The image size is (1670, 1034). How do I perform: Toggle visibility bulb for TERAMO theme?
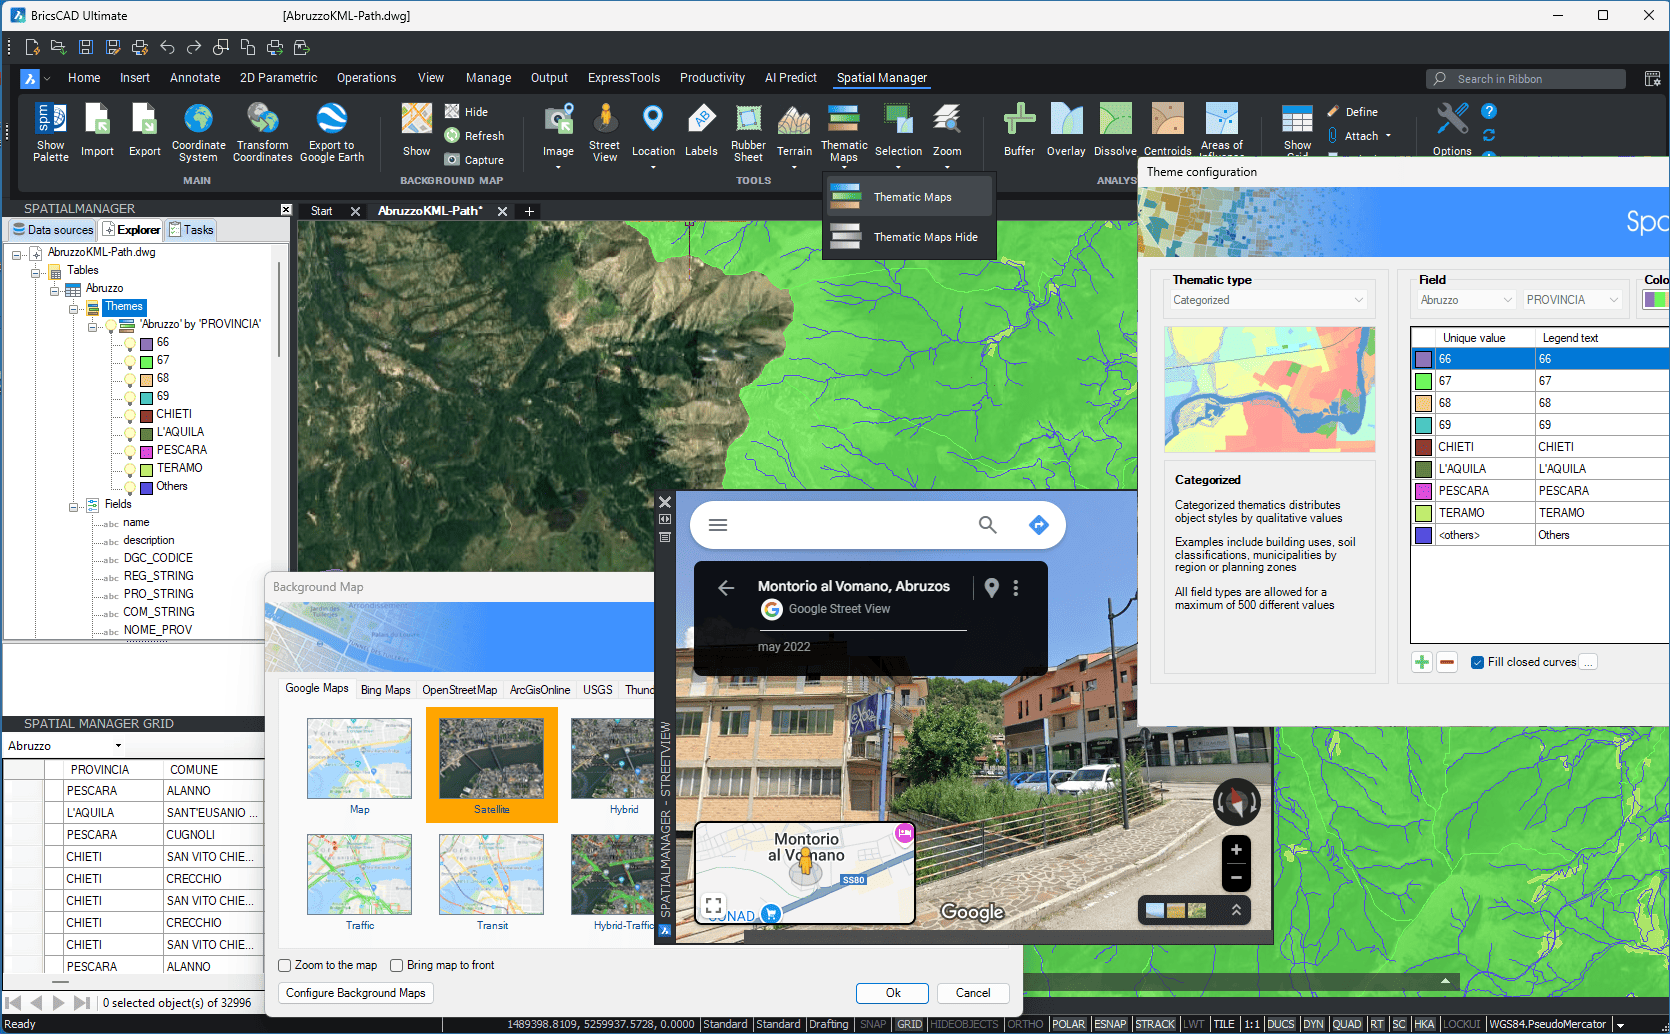129,469
